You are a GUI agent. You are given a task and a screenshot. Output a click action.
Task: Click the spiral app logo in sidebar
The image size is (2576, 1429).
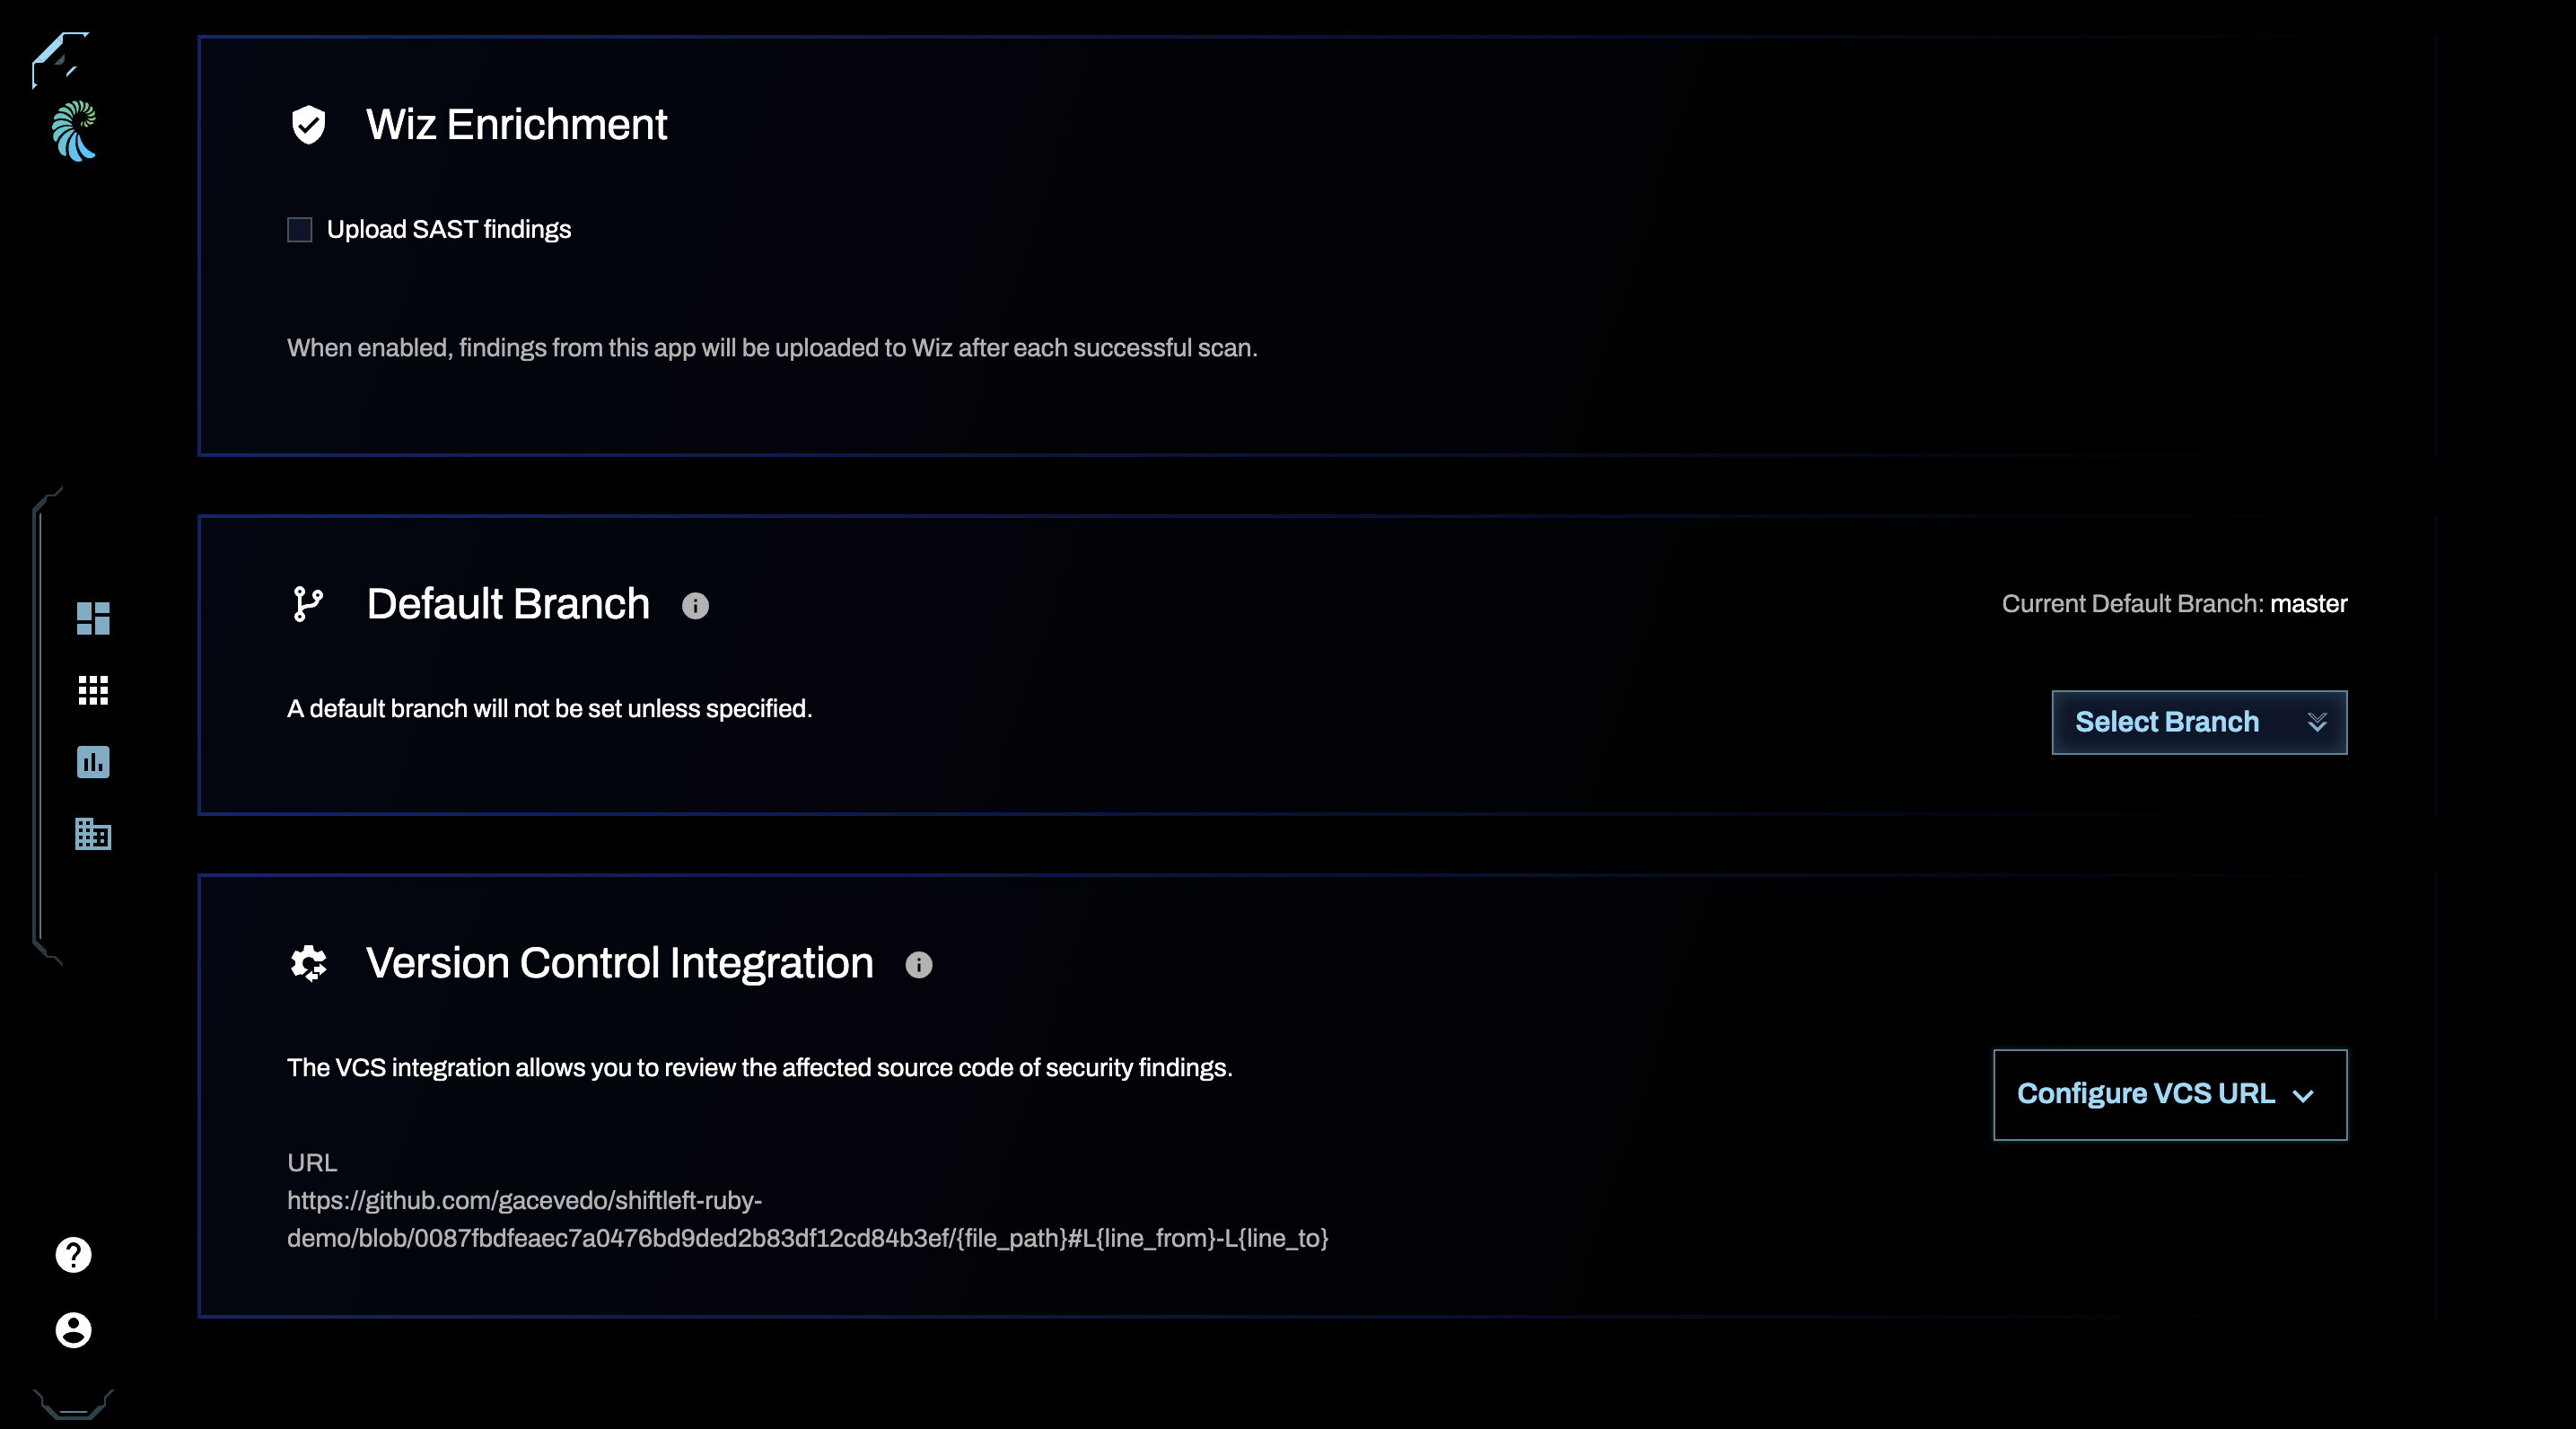click(x=72, y=131)
